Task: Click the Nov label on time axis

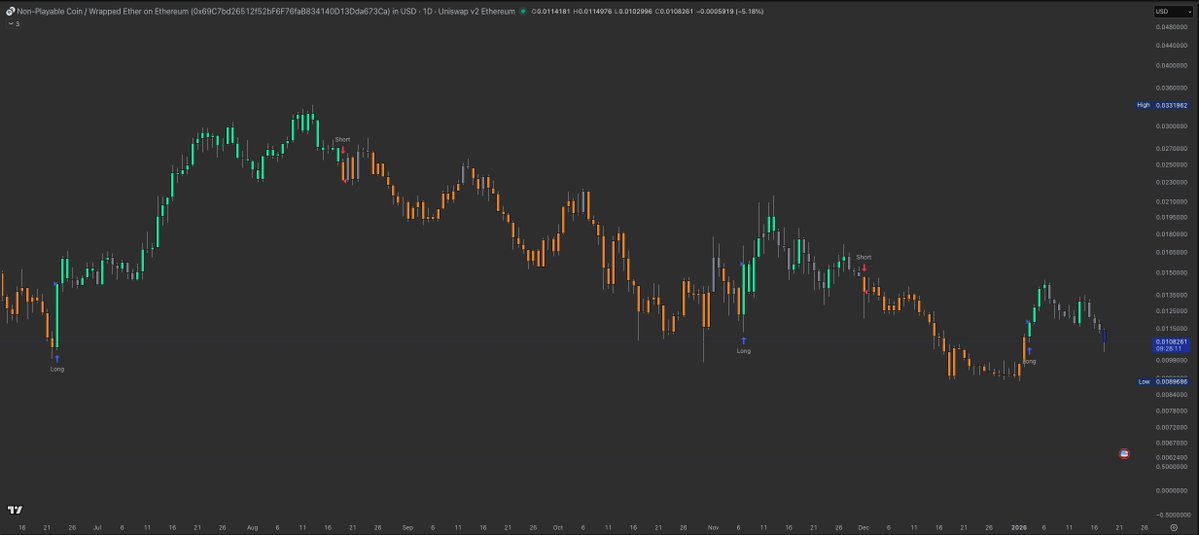Action: 713,527
